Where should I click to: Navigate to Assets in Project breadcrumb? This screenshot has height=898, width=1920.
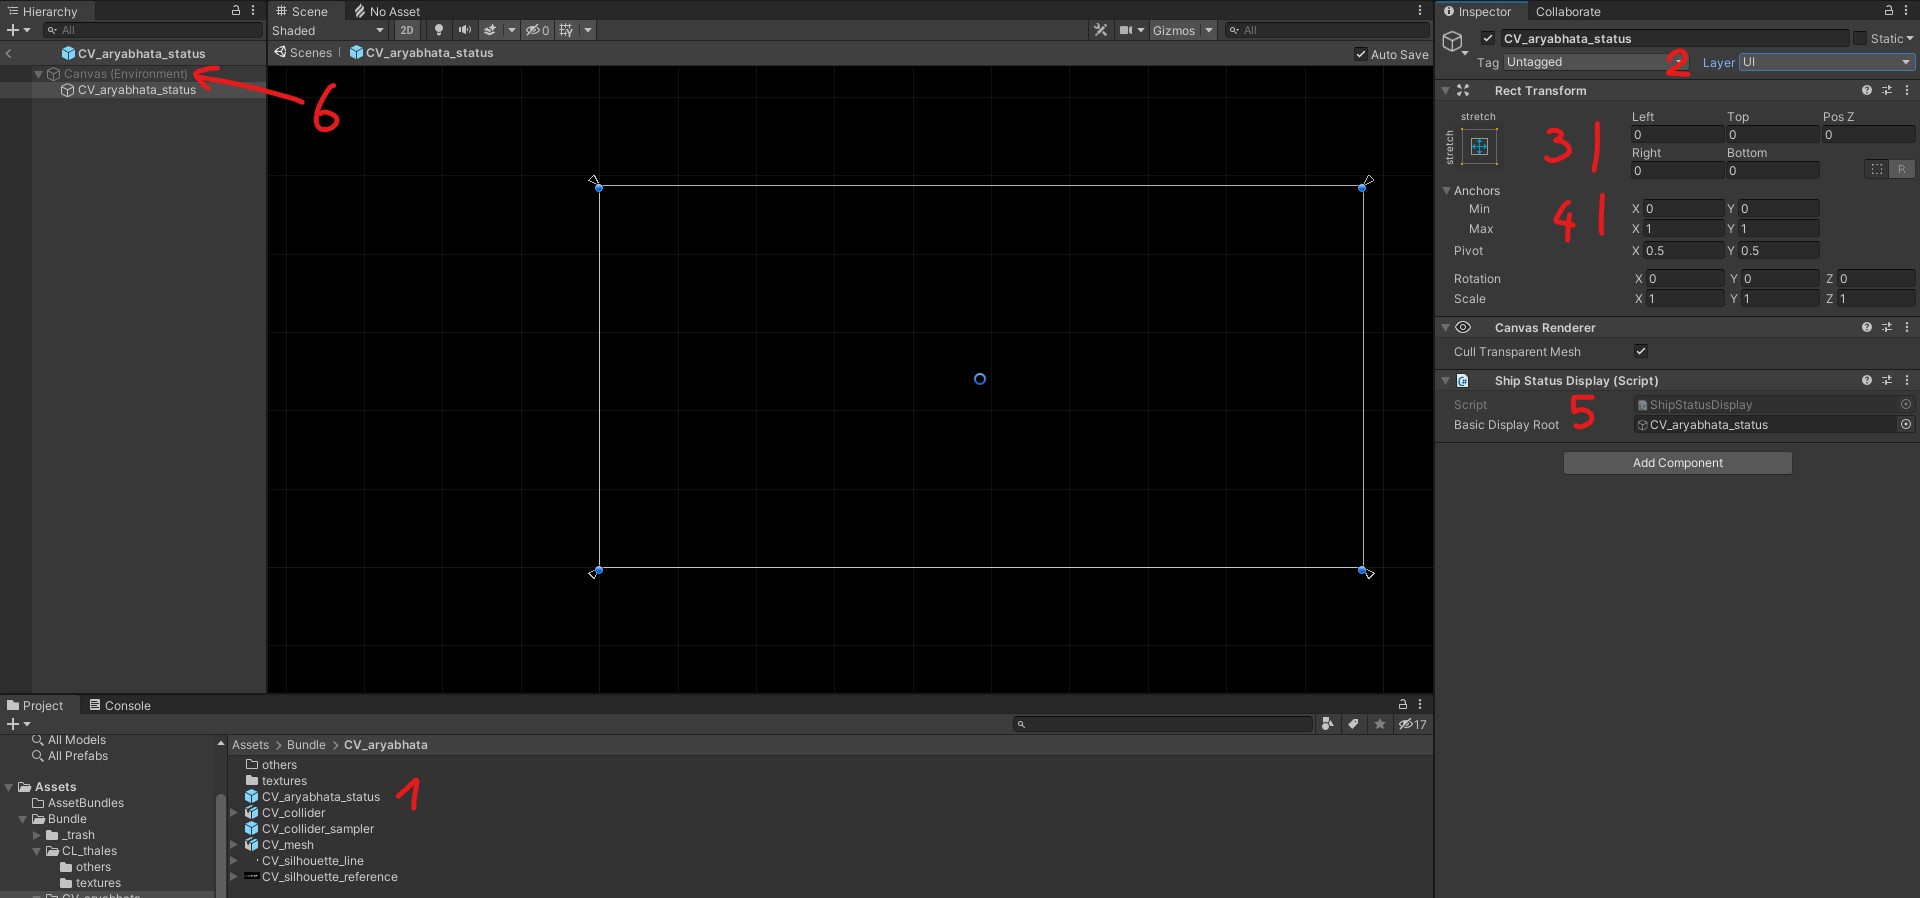(x=250, y=745)
